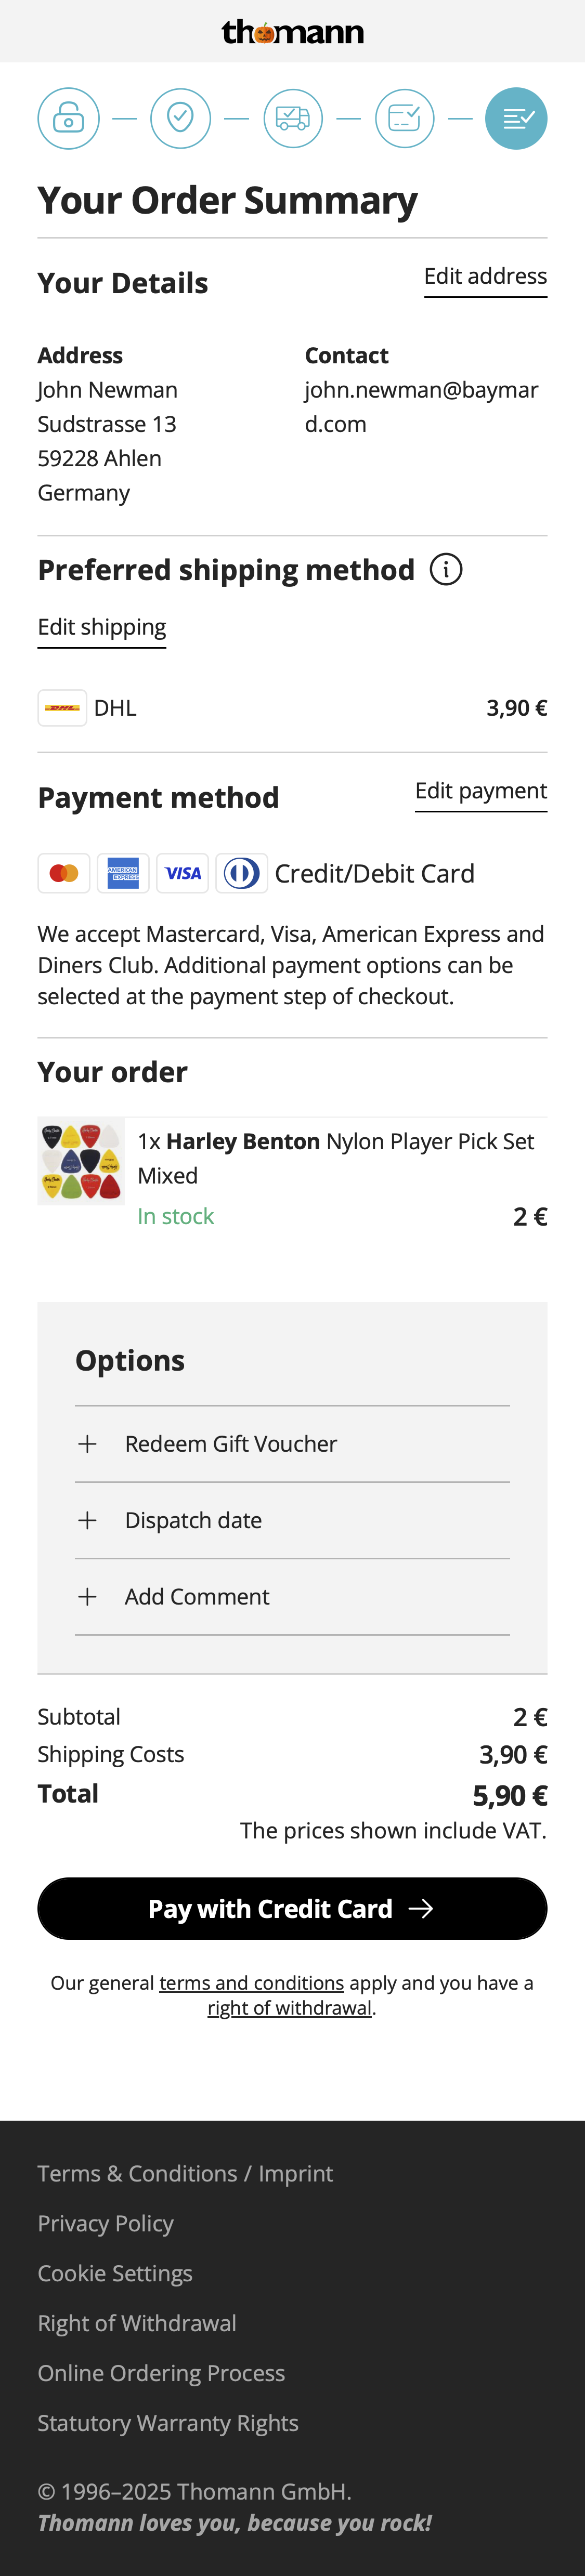Open footer Privacy Policy link
This screenshot has height=2576, width=585.
pyautogui.click(x=106, y=2223)
